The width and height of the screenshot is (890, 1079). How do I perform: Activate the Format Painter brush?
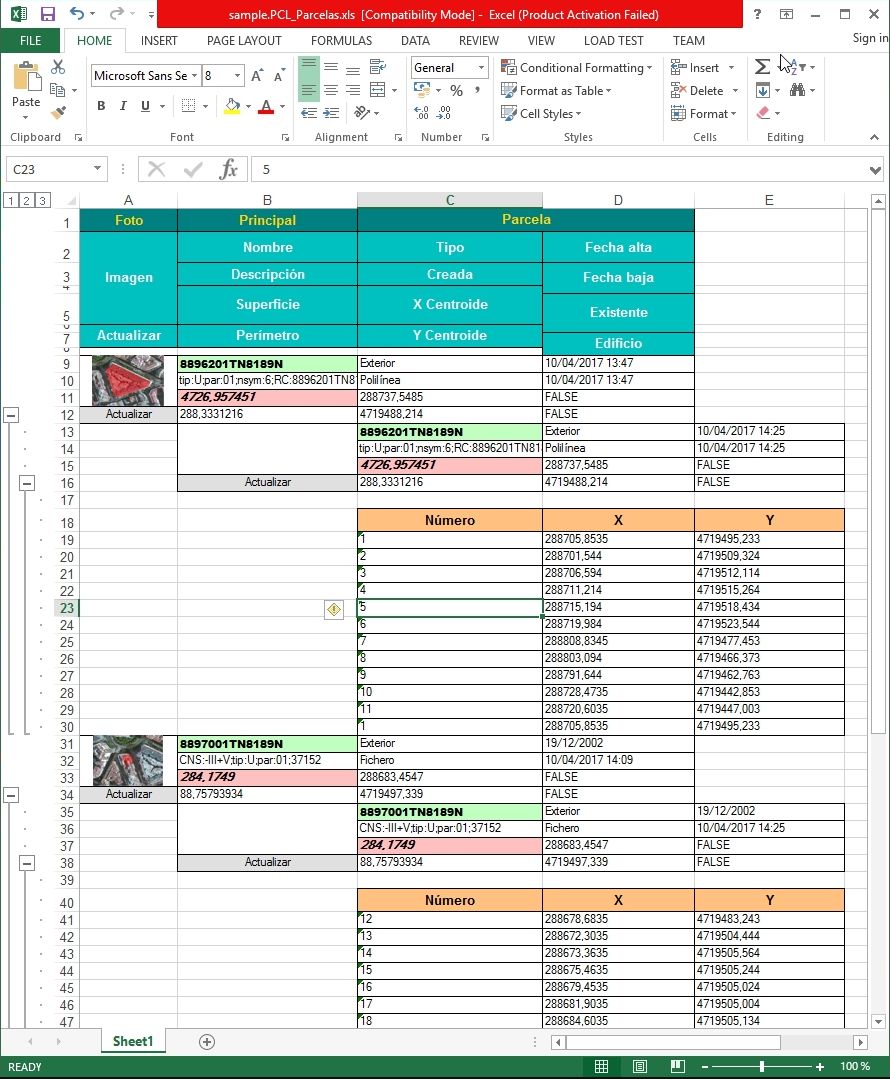click(x=59, y=112)
